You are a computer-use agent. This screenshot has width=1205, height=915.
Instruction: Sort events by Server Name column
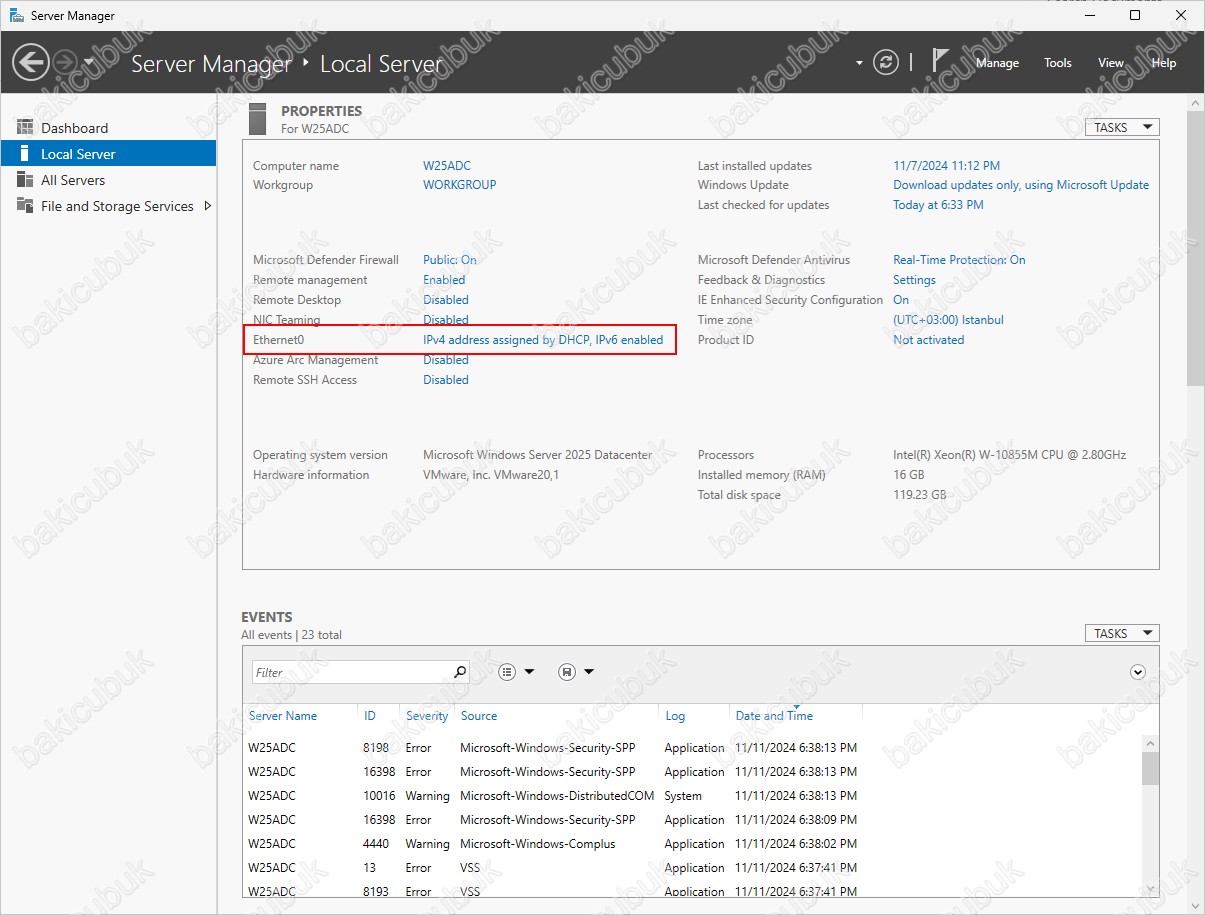tap(283, 716)
